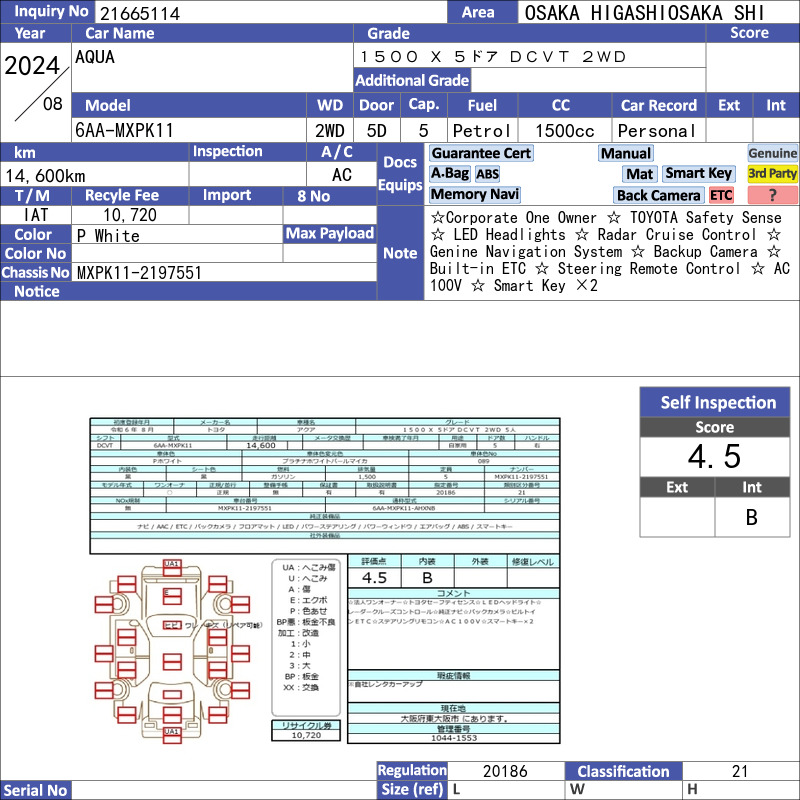Click chassis number MXPK11-2197551
This screenshot has width=800, height=800.
point(139,272)
